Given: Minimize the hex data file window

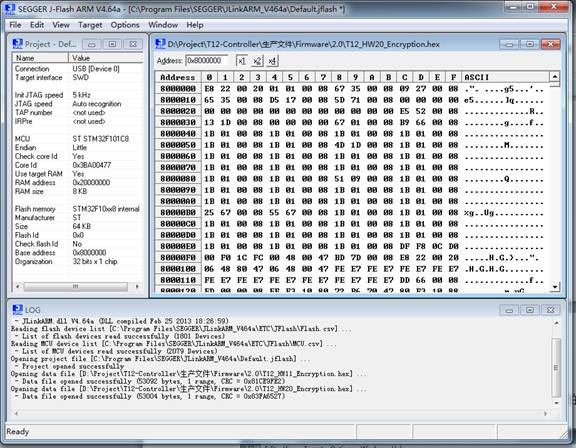Looking at the screenshot, I should pyautogui.click(x=509, y=44).
